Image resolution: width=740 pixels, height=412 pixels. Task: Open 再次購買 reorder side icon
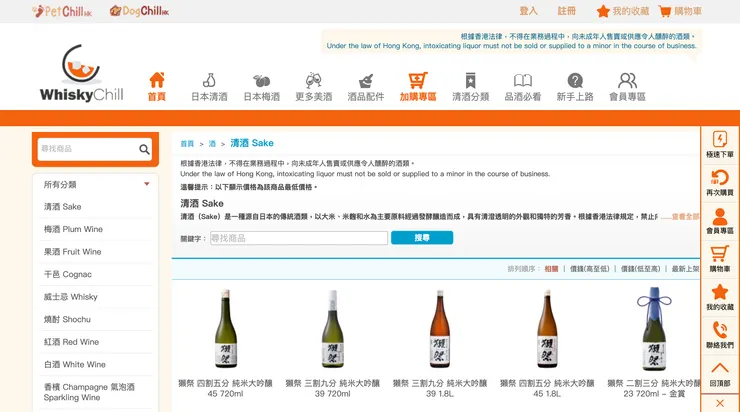pos(720,177)
